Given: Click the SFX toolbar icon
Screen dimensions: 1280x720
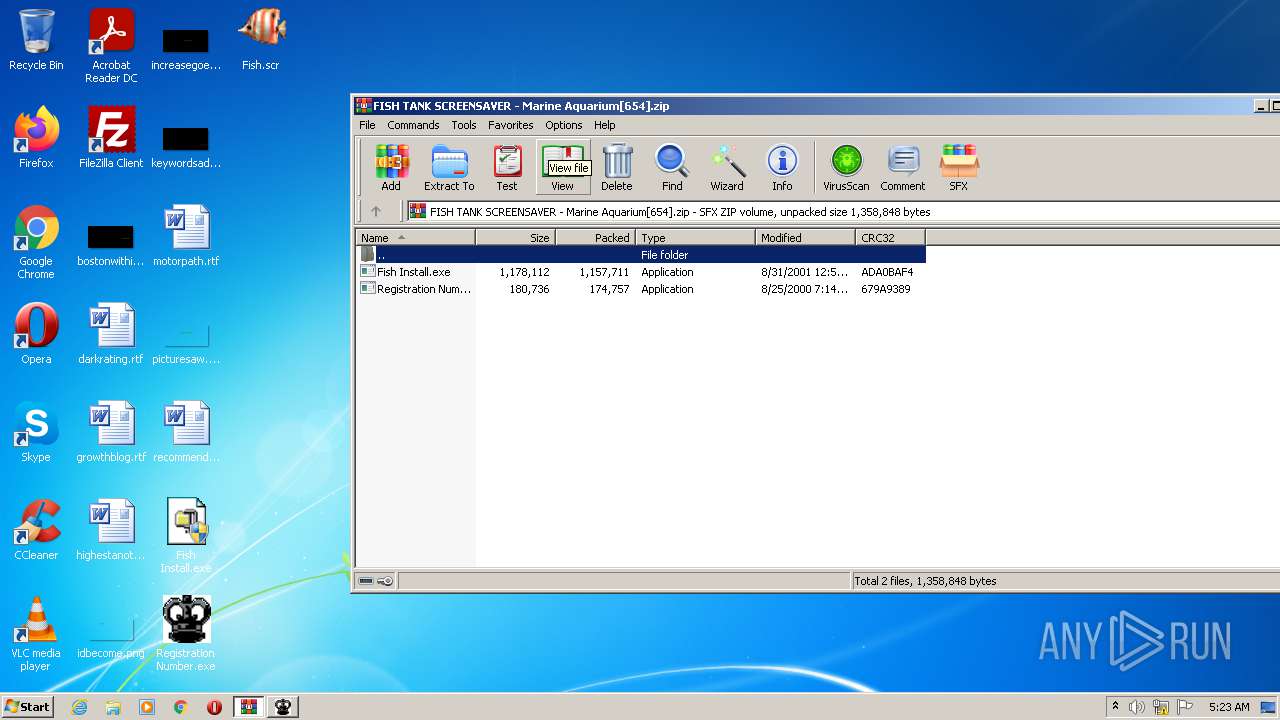Looking at the screenshot, I should (x=958, y=166).
